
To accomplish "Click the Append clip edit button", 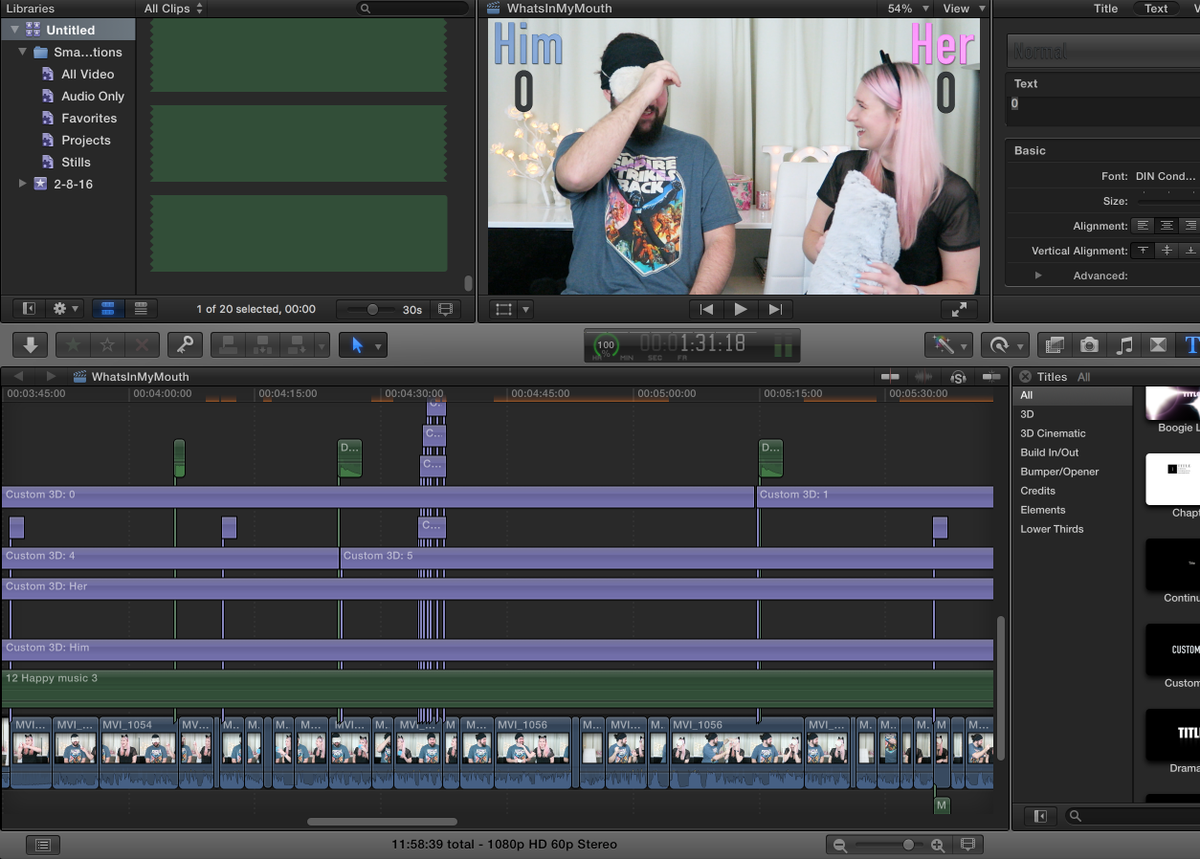I will 298,345.
